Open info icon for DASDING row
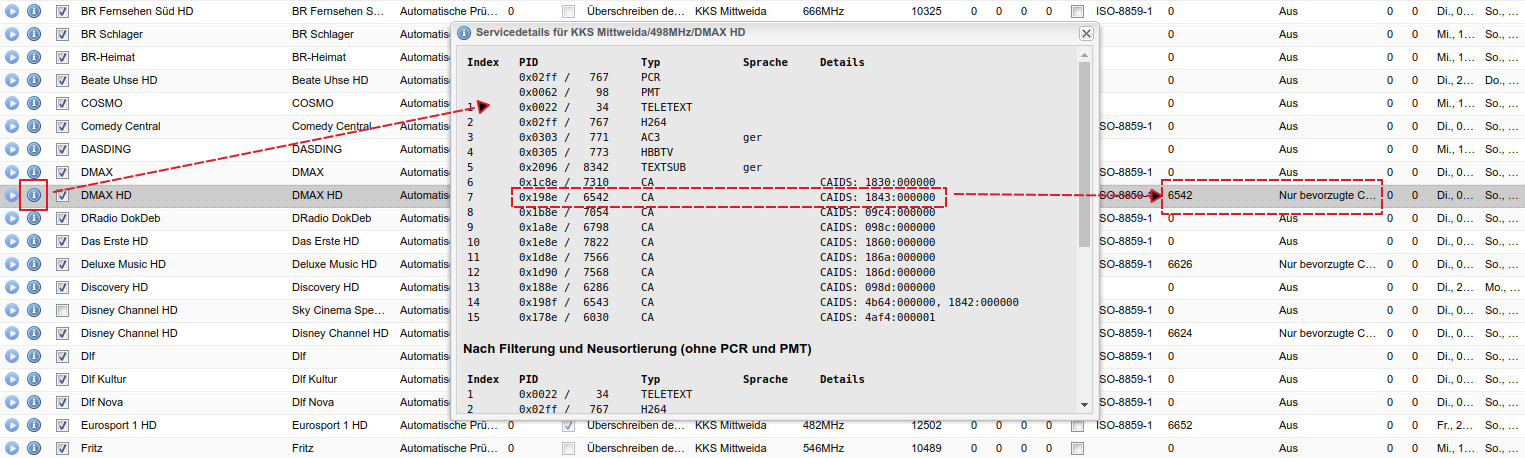This screenshot has height=458, width=1525. click(x=34, y=149)
